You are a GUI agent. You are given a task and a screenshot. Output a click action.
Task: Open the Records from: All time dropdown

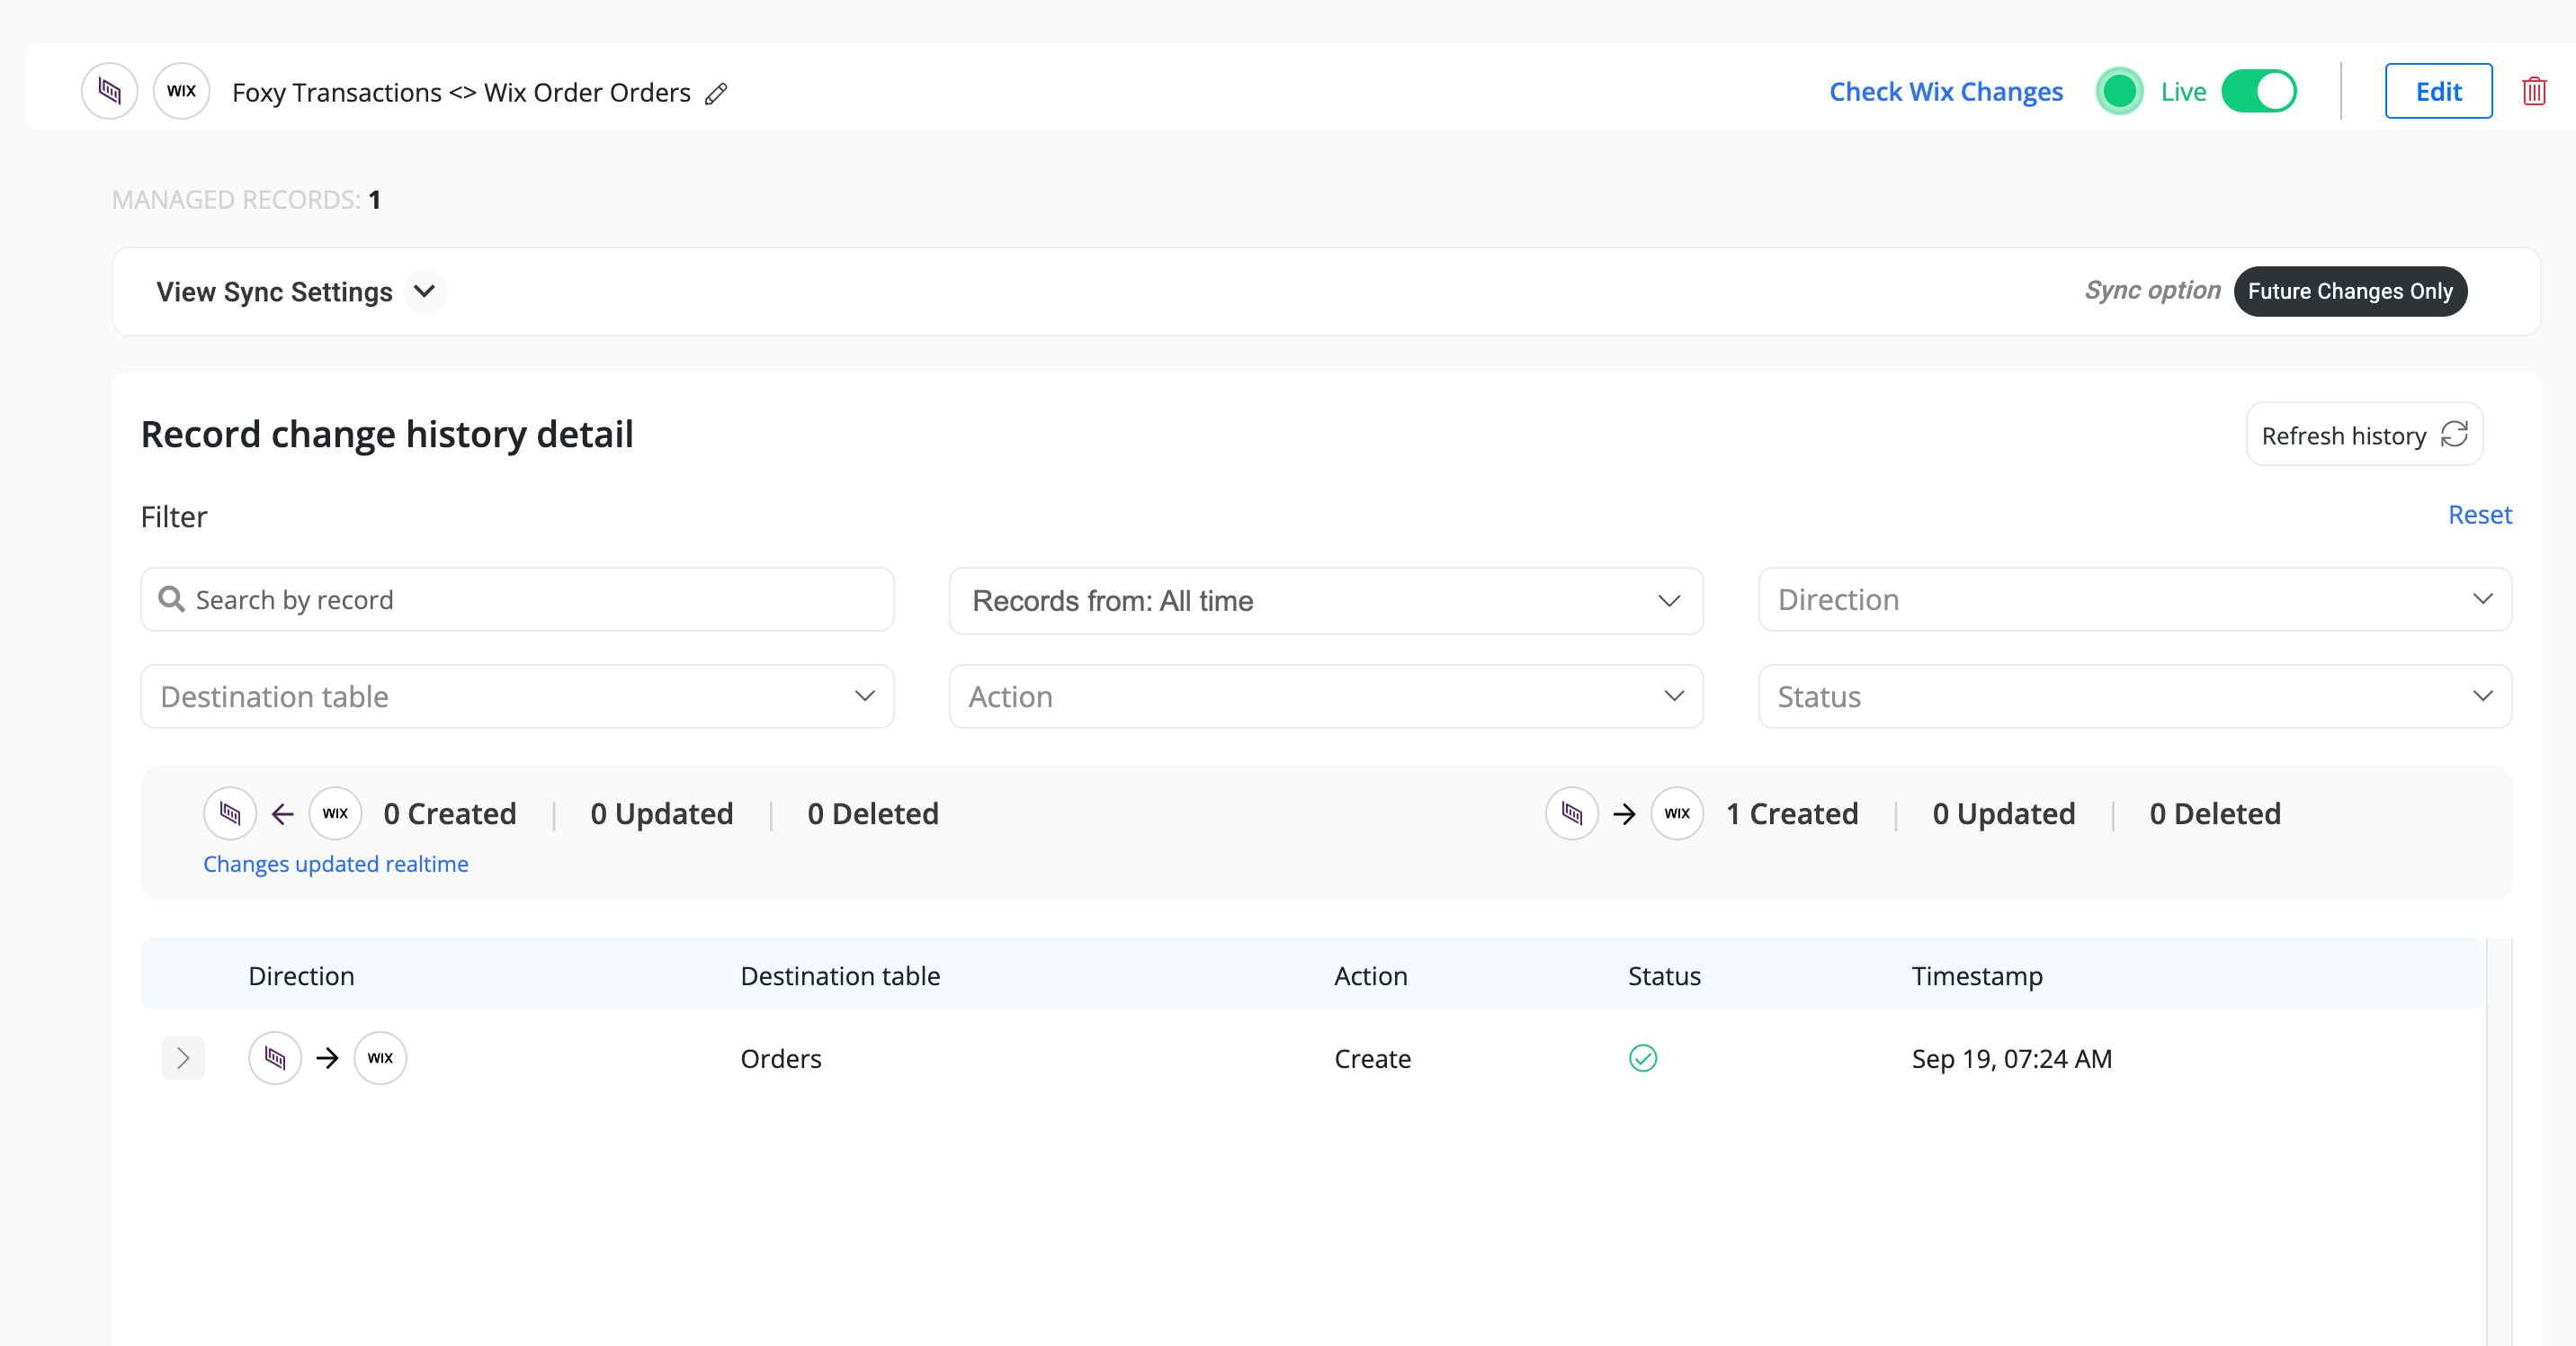1325,600
